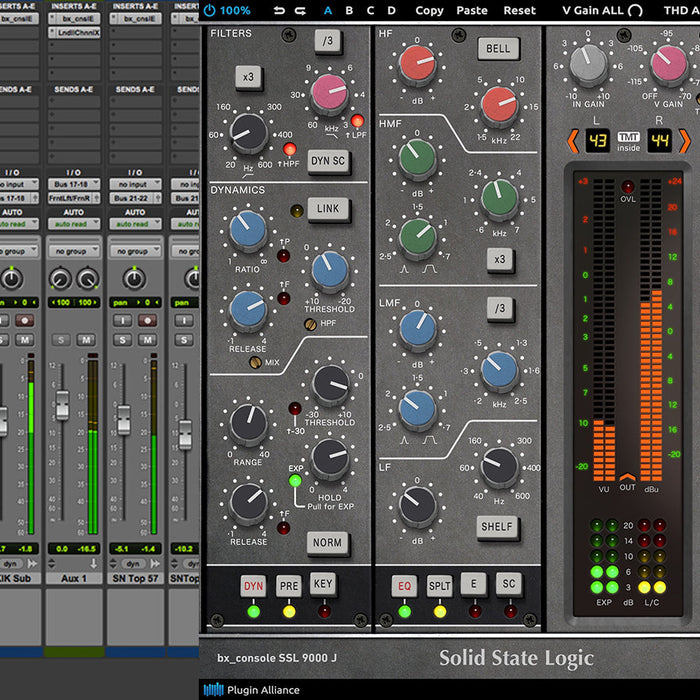
Task: Click the SN Top 57 volume fader
Action: click(x=124, y=420)
